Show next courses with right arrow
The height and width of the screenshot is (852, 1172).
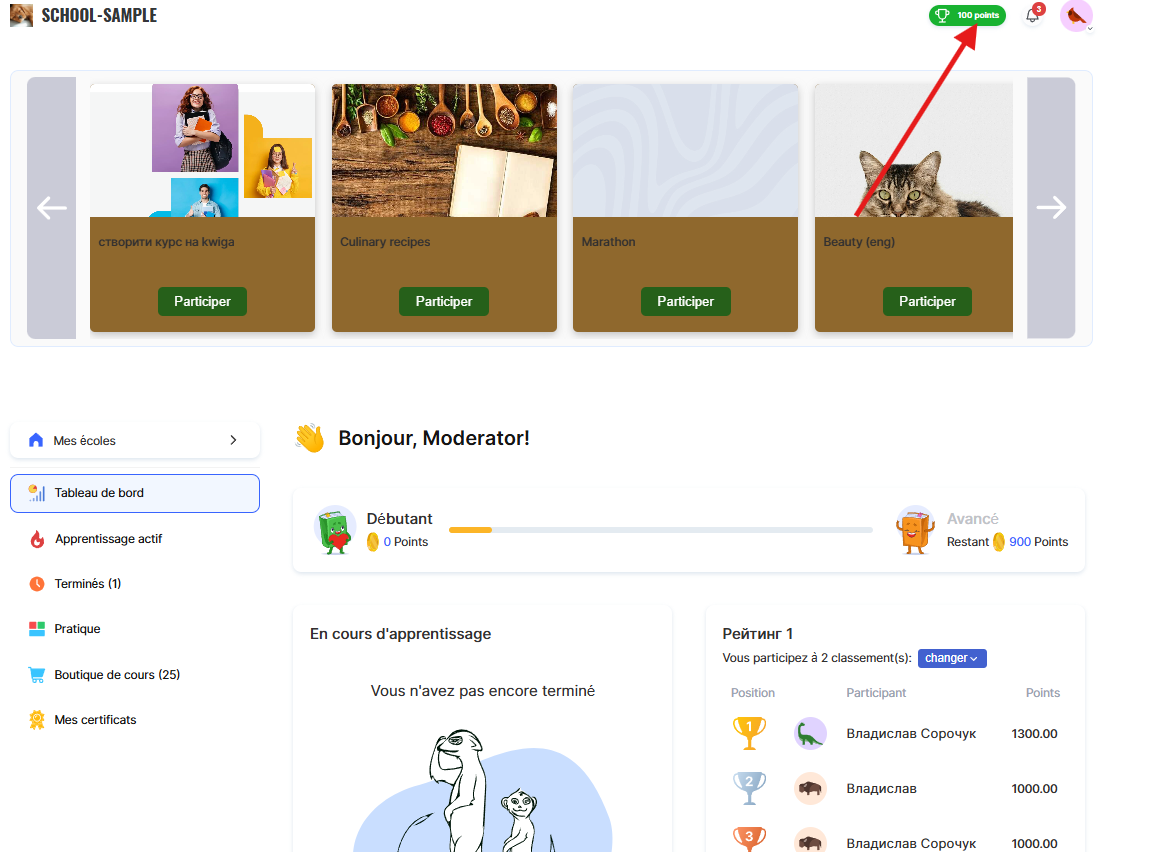[1051, 208]
